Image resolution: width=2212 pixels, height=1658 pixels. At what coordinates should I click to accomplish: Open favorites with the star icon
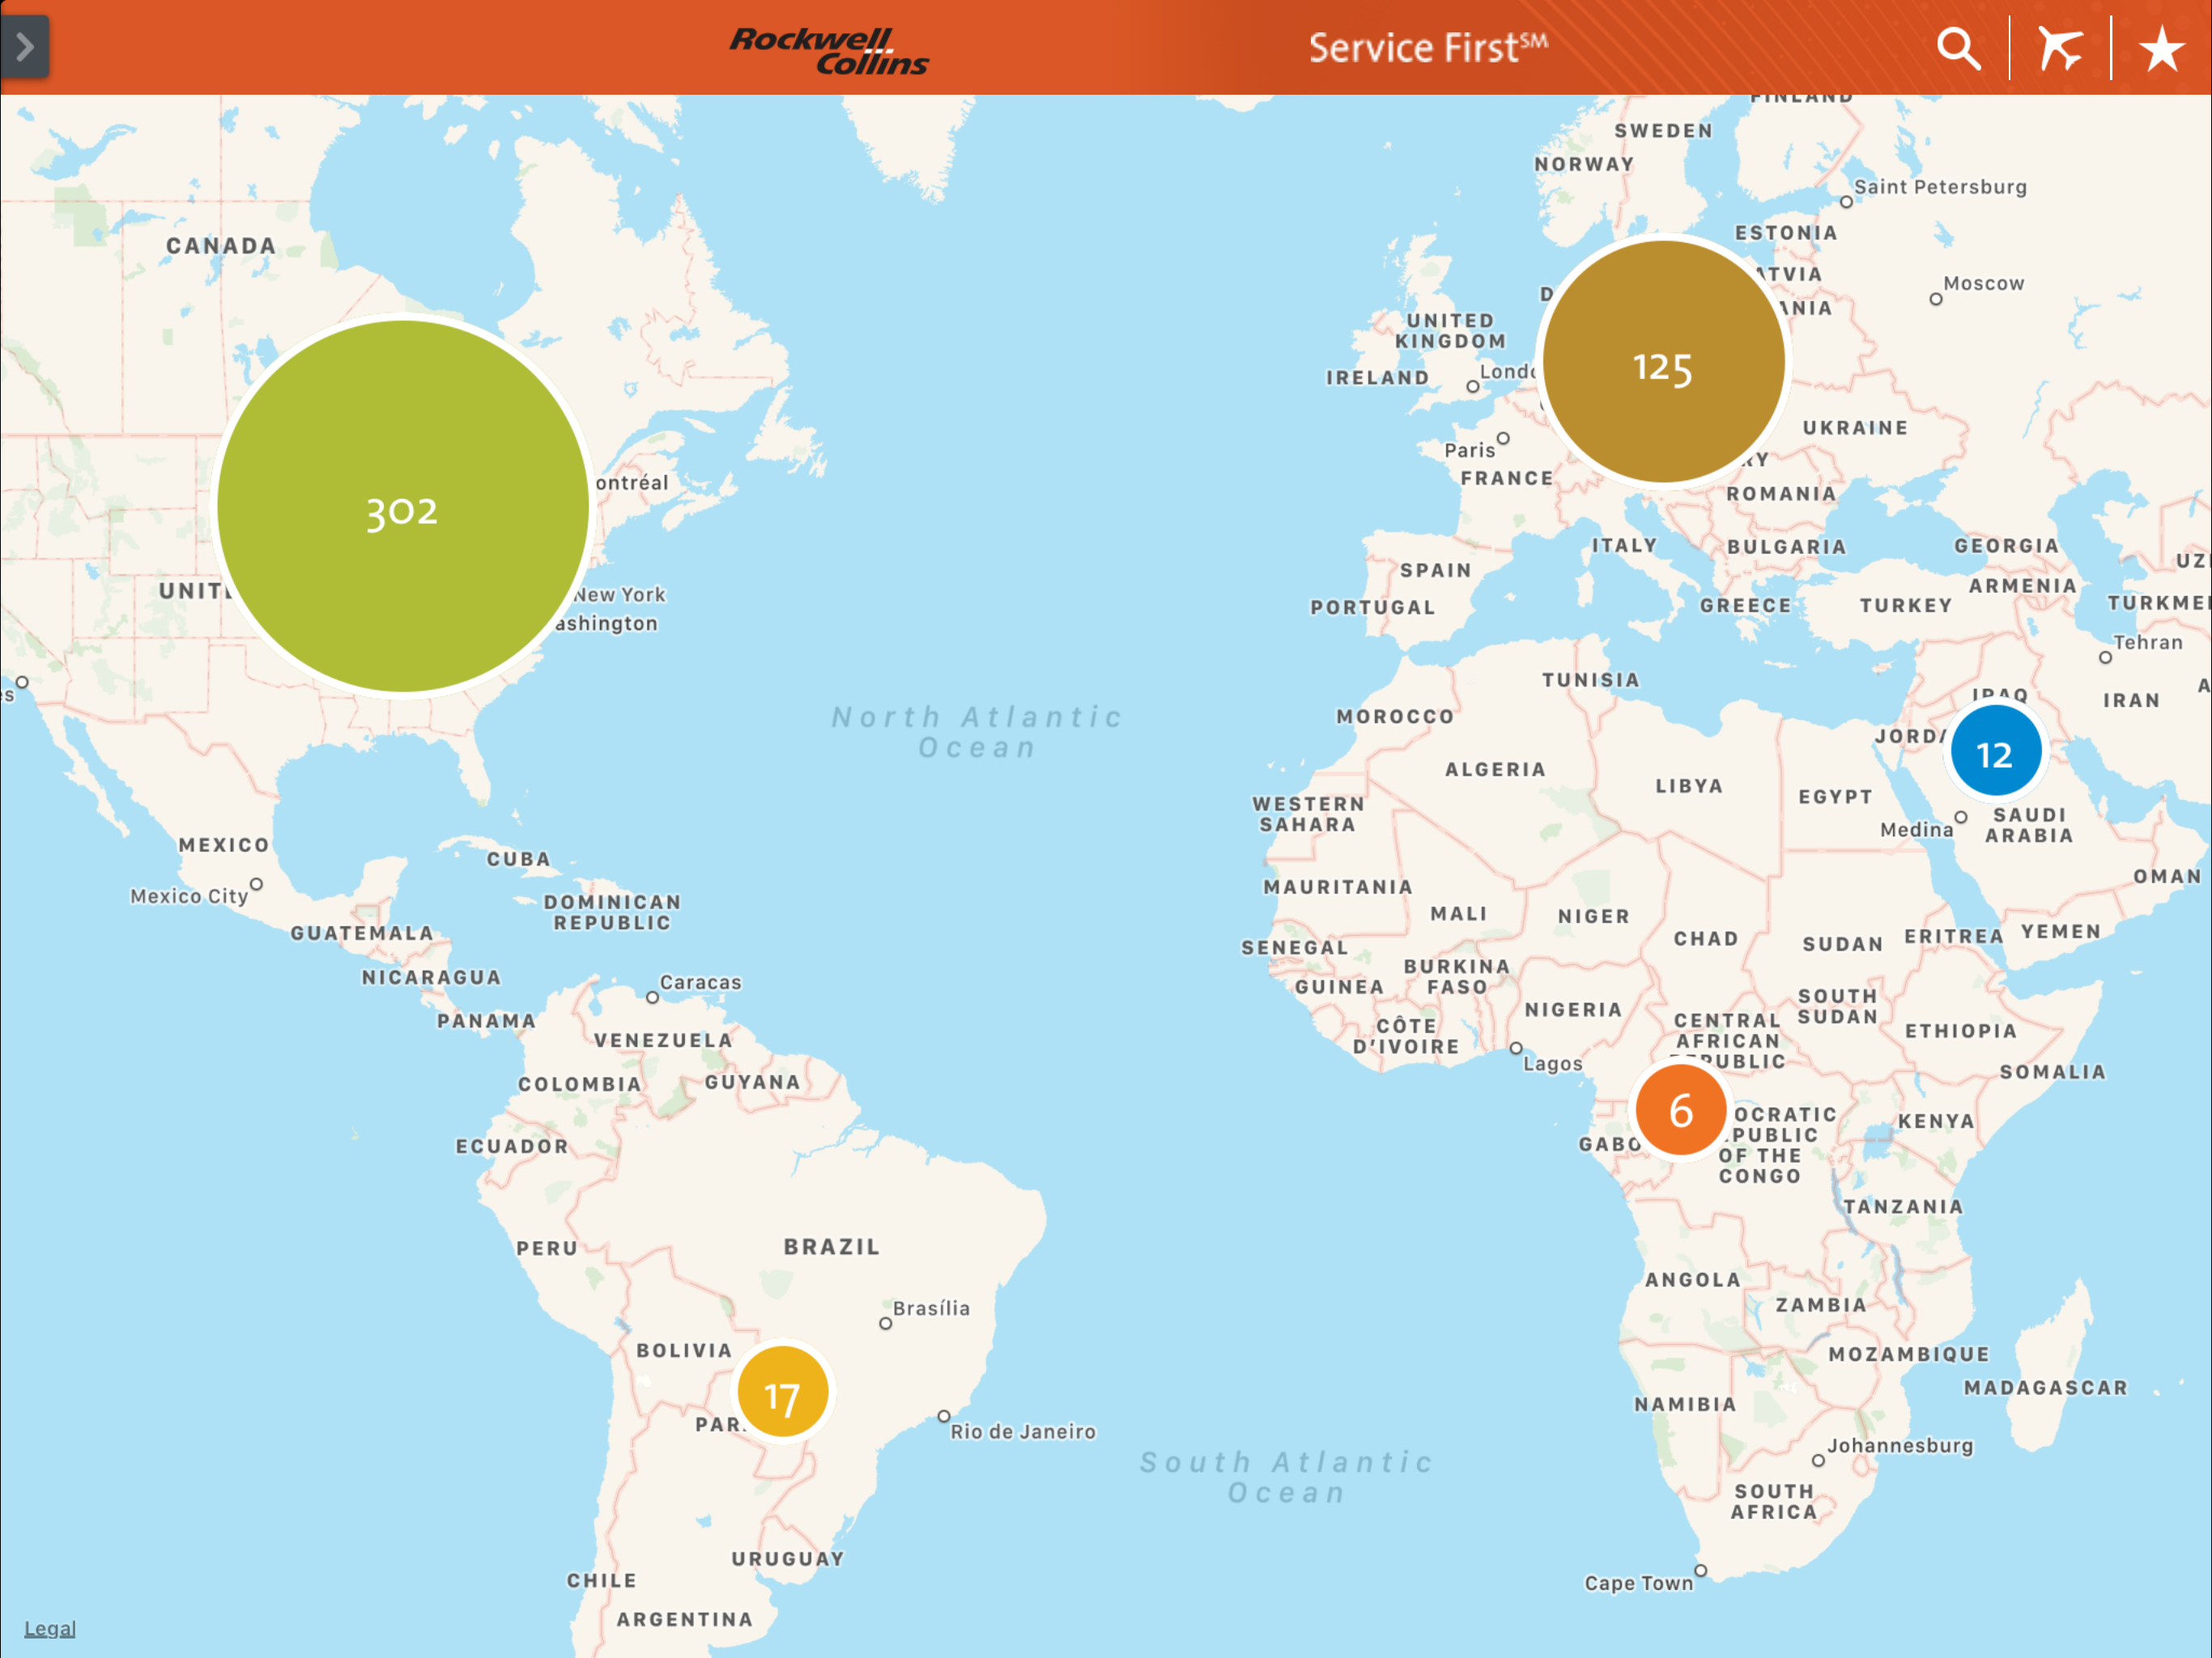tap(2161, 48)
